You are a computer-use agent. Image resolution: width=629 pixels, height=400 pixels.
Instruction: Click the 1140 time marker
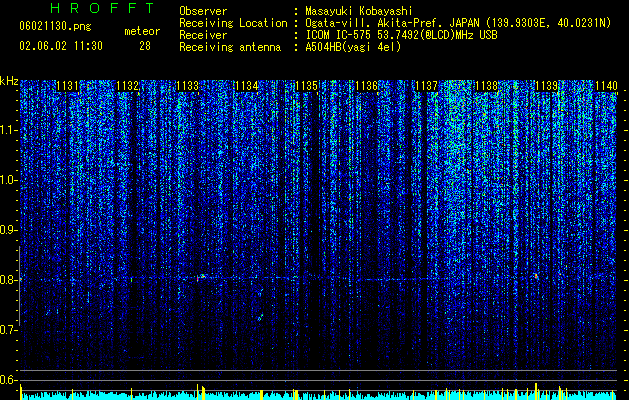[x=606, y=86]
